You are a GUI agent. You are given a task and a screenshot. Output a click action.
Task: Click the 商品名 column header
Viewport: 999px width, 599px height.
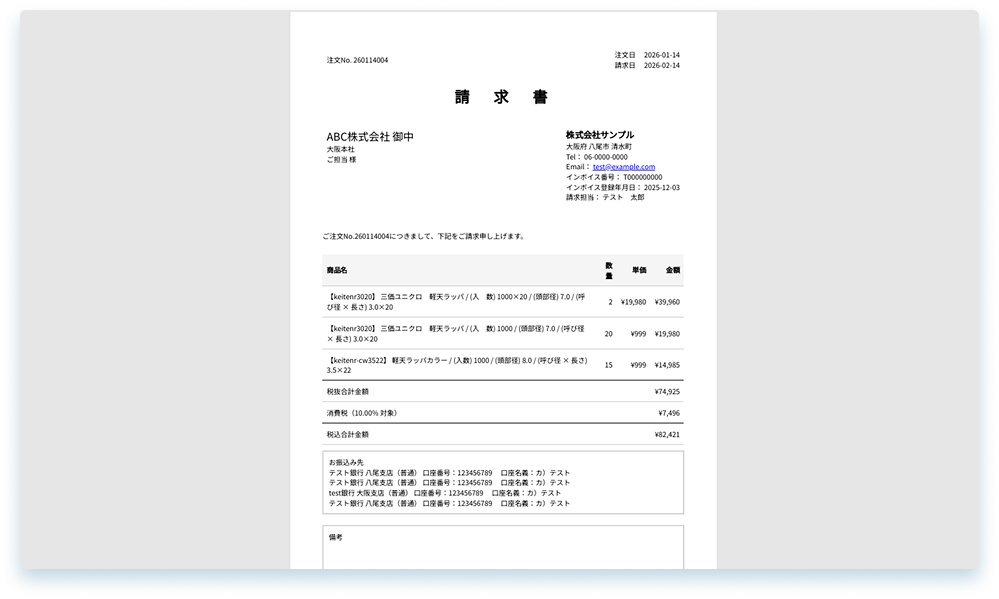(337, 270)
